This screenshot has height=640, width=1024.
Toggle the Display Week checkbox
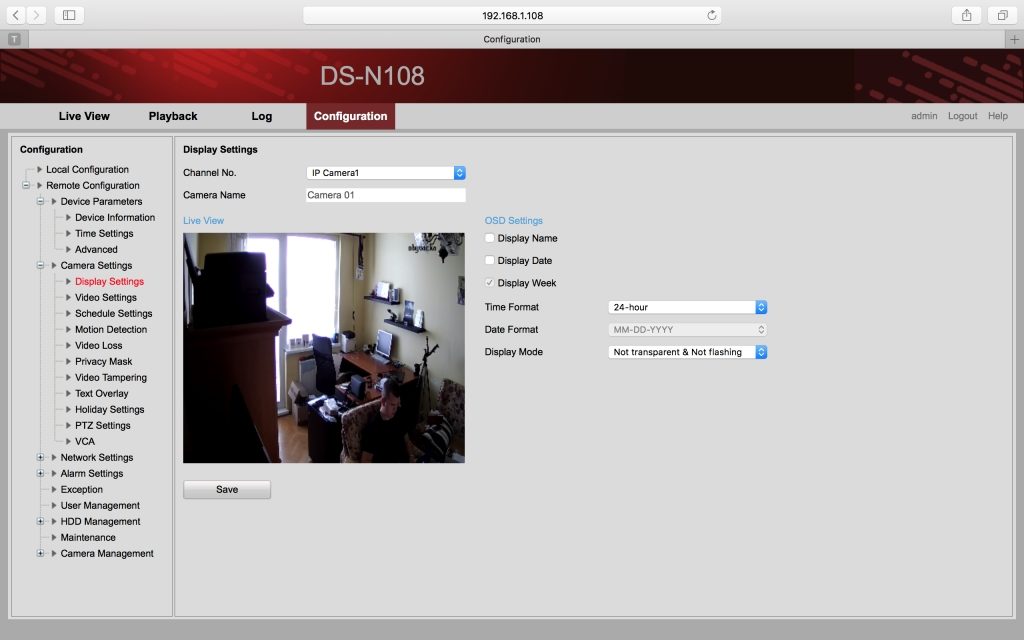tap(490, 283)
